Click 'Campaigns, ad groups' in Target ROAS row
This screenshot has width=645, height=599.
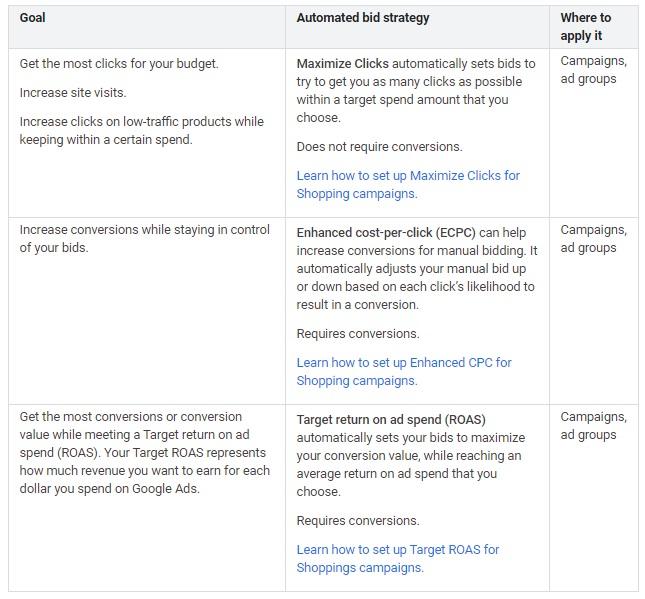coord(593,426)
